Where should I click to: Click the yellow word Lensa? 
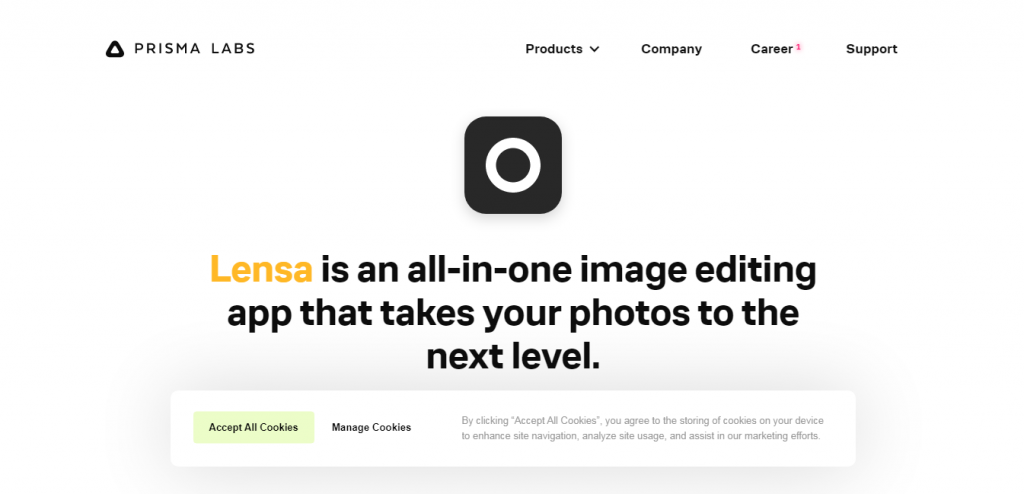pyautogui.click(x=261, y=269)
